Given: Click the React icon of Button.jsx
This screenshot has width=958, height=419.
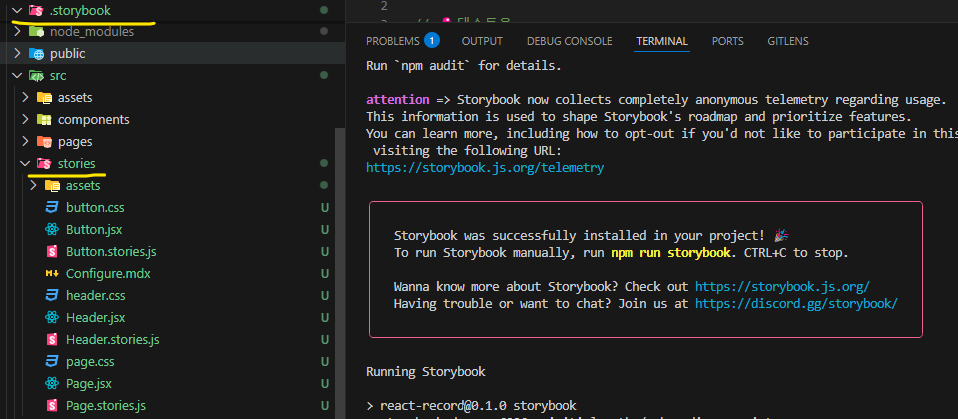Looking at the screenshot, I should 52,230.
